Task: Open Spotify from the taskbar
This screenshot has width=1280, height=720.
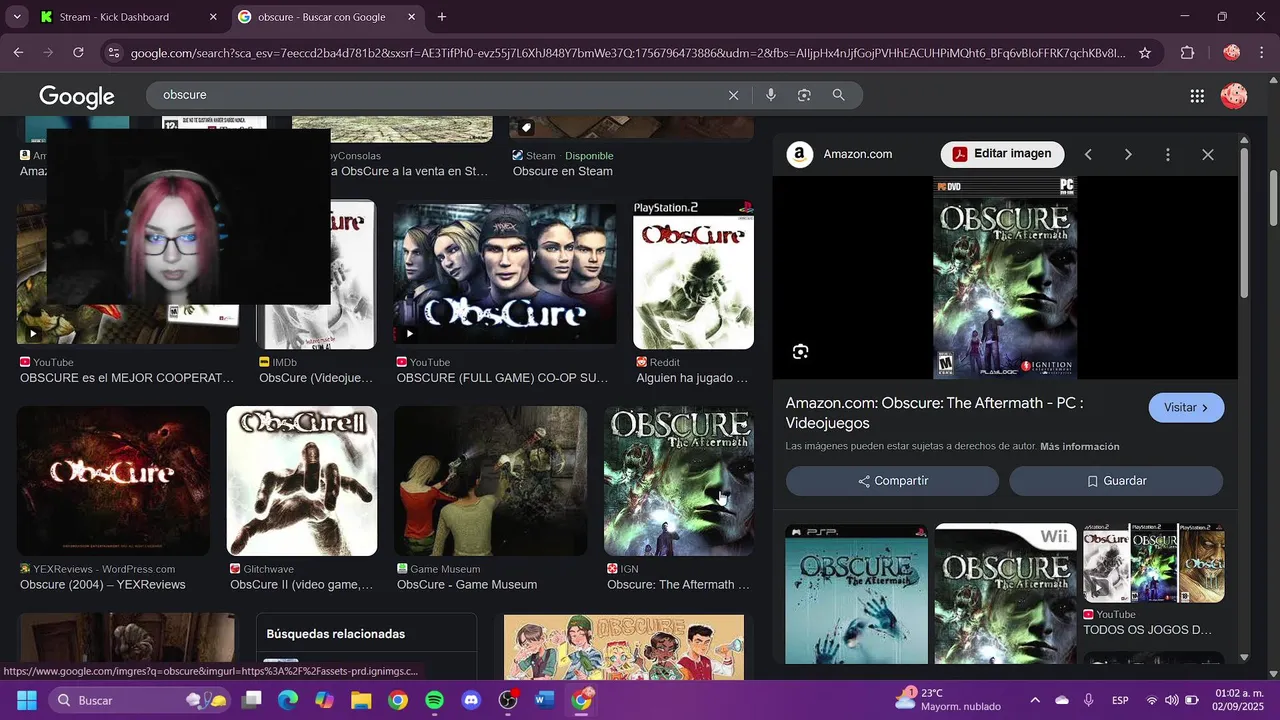Action: (x=435, y=700)
